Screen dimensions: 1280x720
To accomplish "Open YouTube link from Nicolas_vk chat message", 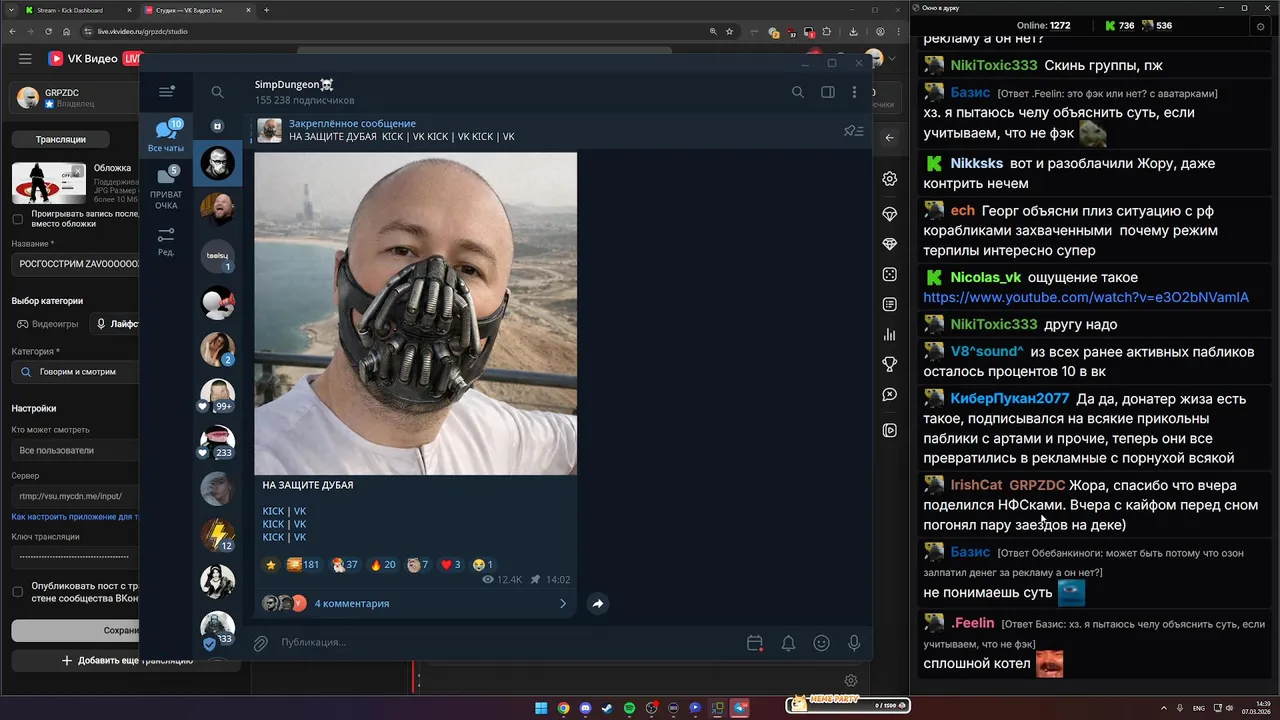I will click(1086, 298).
